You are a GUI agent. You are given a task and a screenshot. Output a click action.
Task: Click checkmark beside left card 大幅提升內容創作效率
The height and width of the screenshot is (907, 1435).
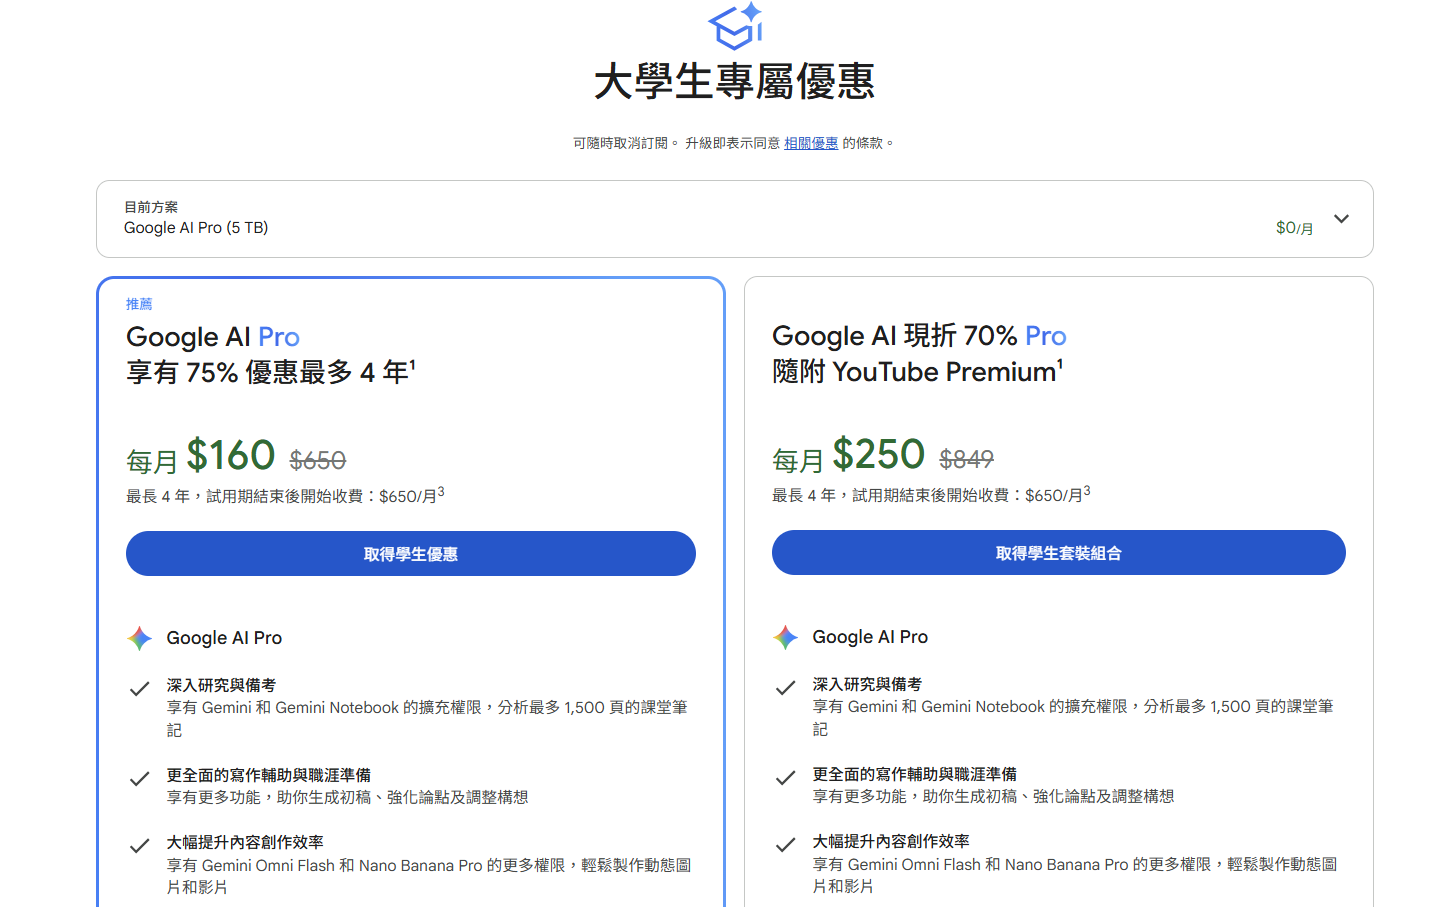(140, 845)
